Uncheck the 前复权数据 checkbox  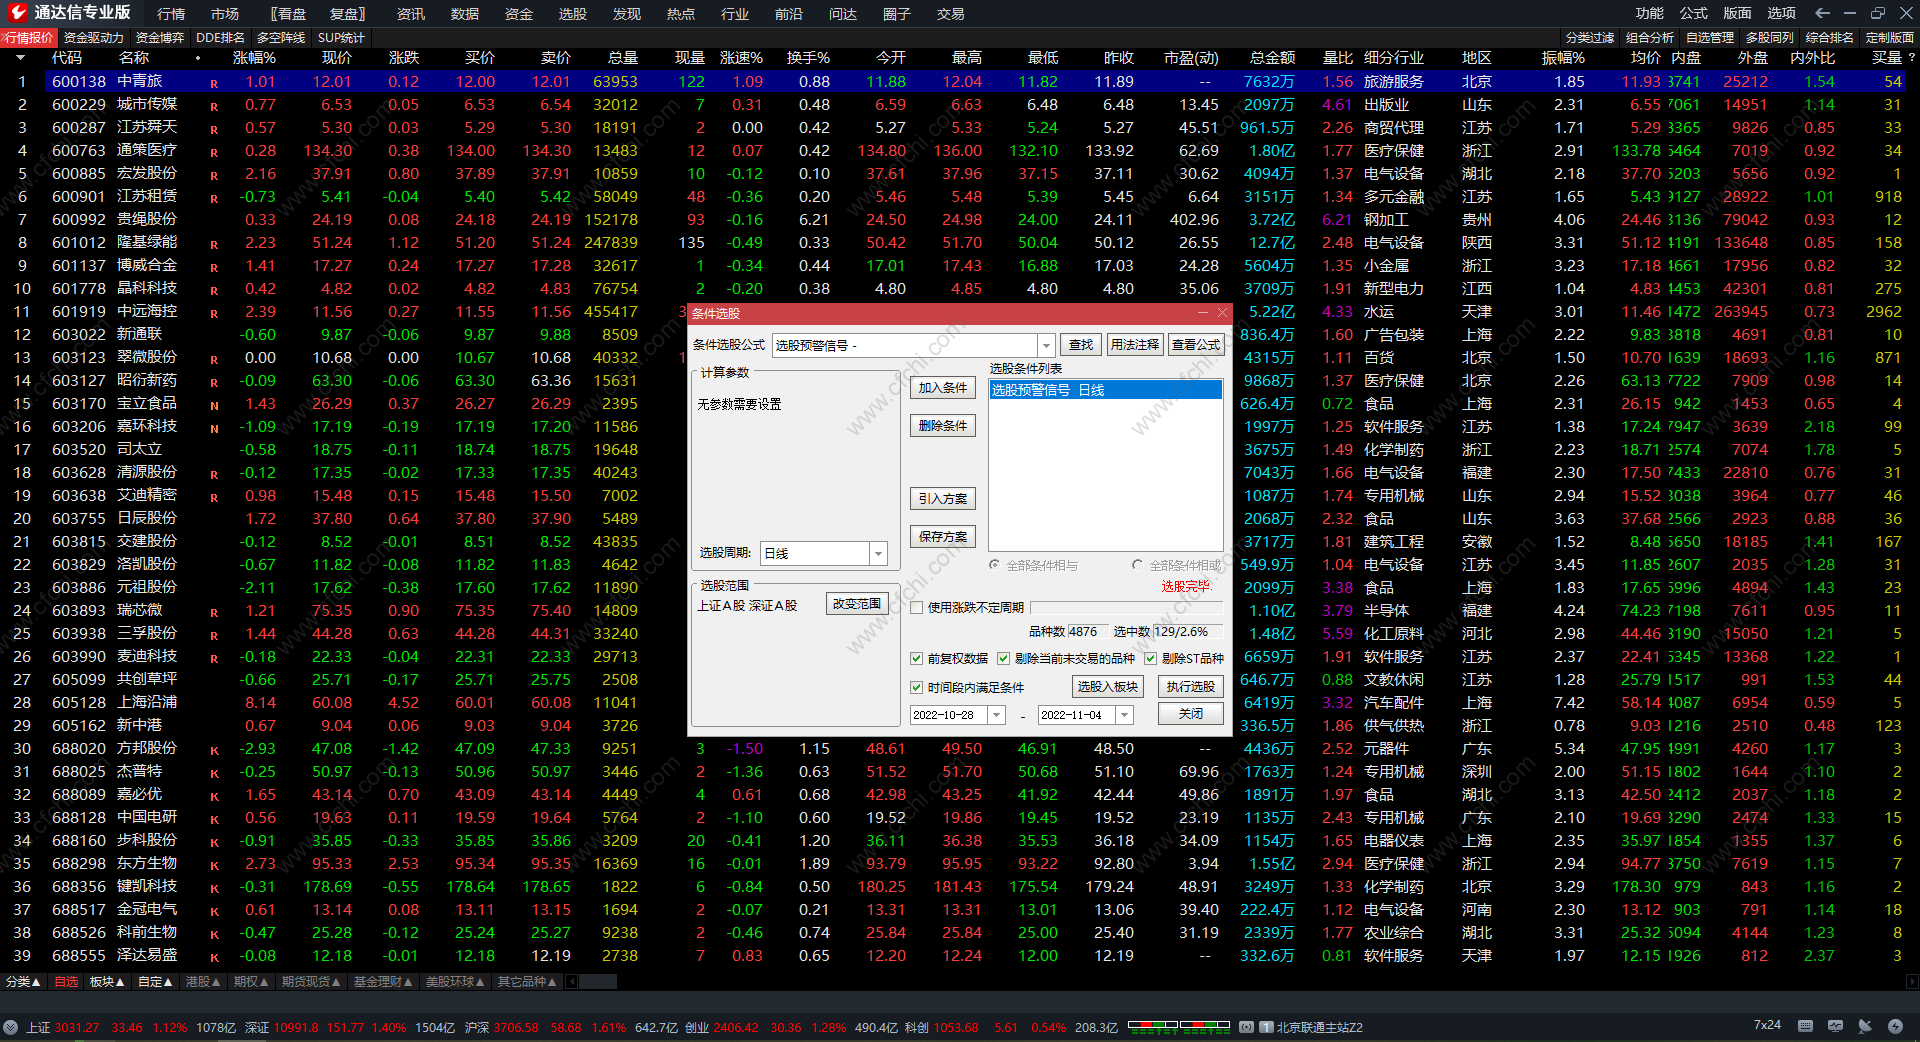(916, 658)
